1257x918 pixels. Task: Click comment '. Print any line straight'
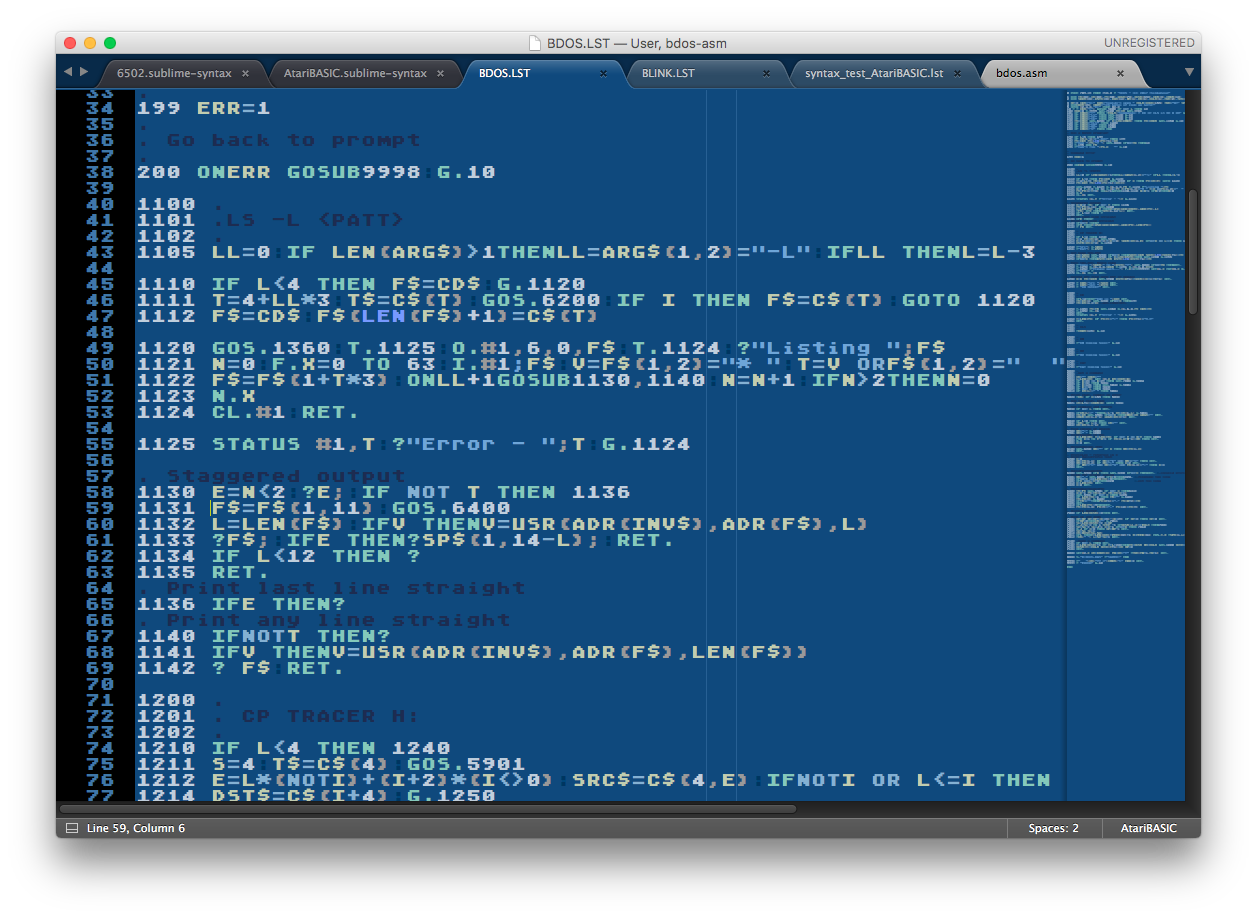coord(323,620)
